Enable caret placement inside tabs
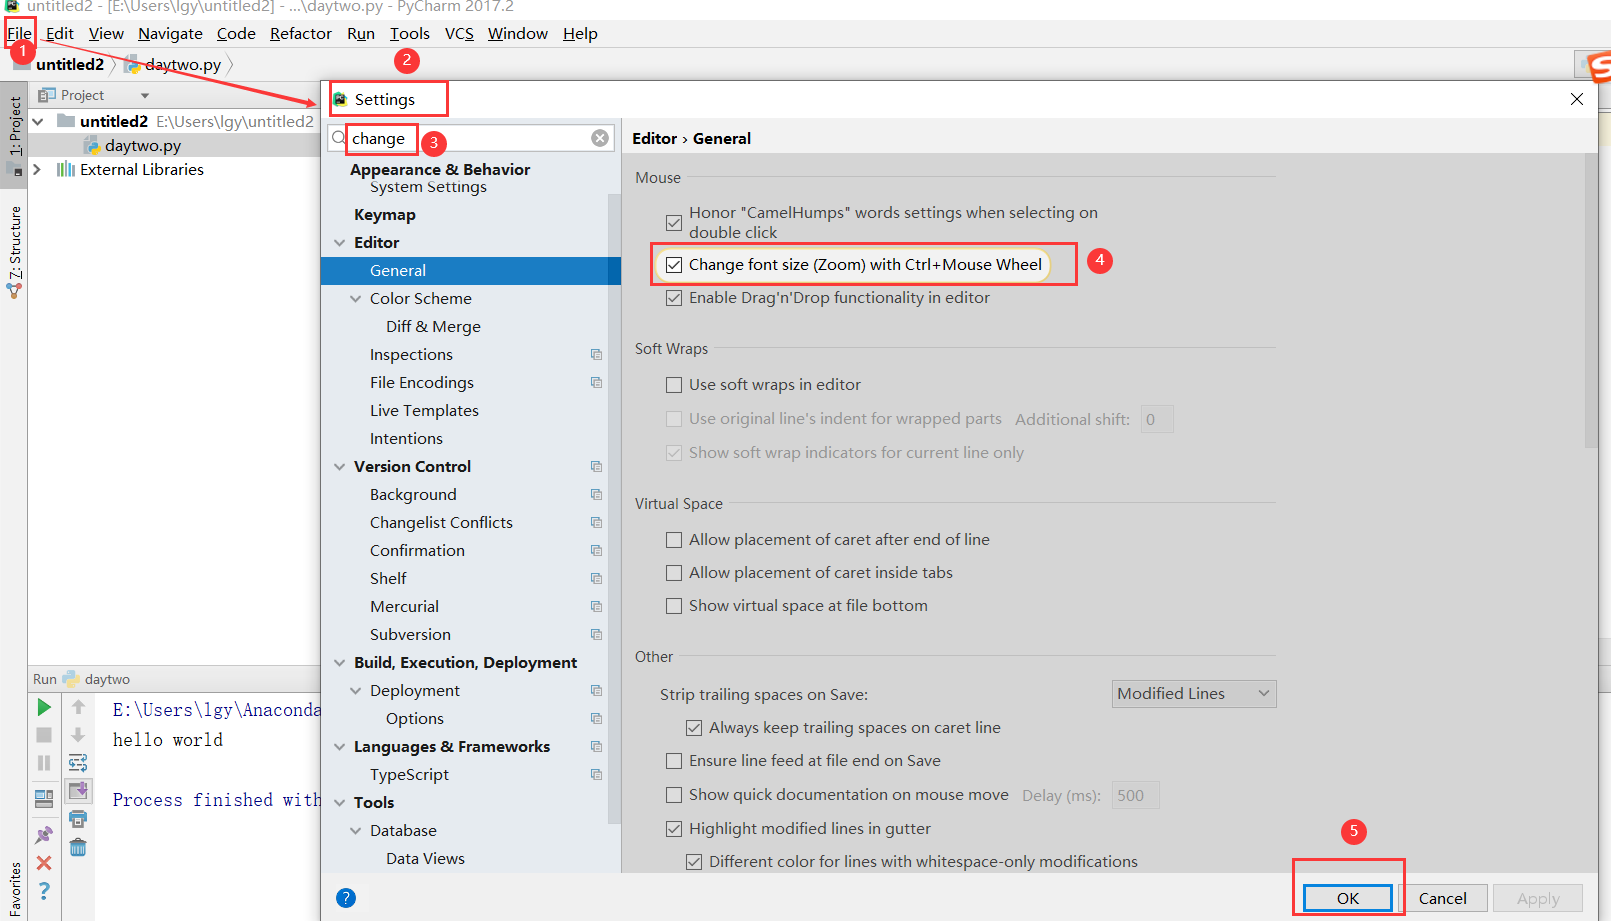The image size is (1611, 921). point(674,573)
